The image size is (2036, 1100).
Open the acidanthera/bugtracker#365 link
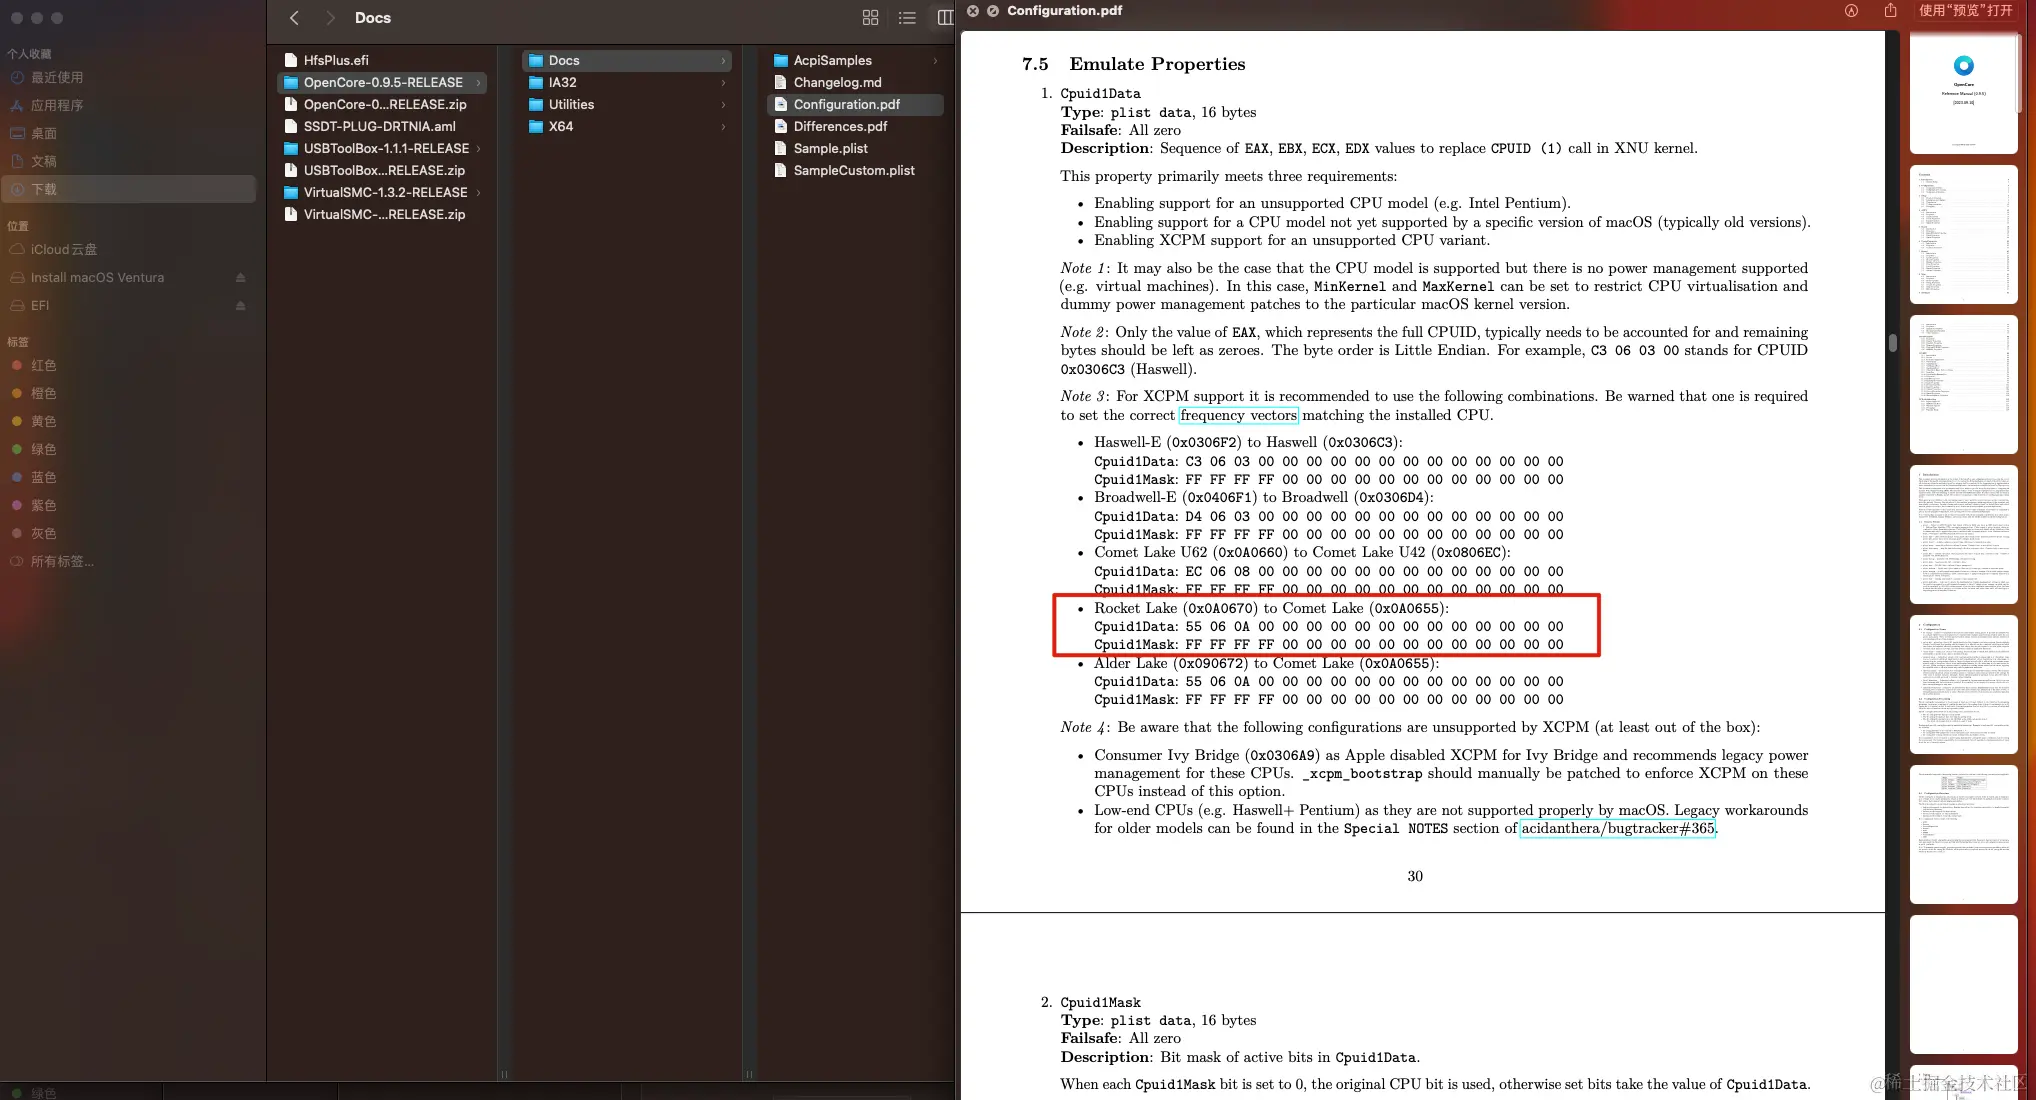(x=1617, y=828)
